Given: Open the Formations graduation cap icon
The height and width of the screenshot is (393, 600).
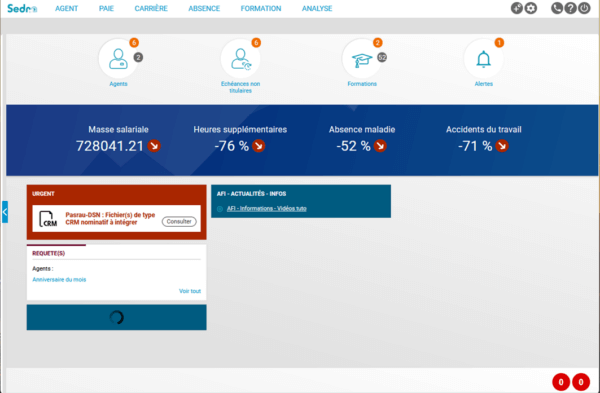Looking at the screenshot, I should coord(362,59).
